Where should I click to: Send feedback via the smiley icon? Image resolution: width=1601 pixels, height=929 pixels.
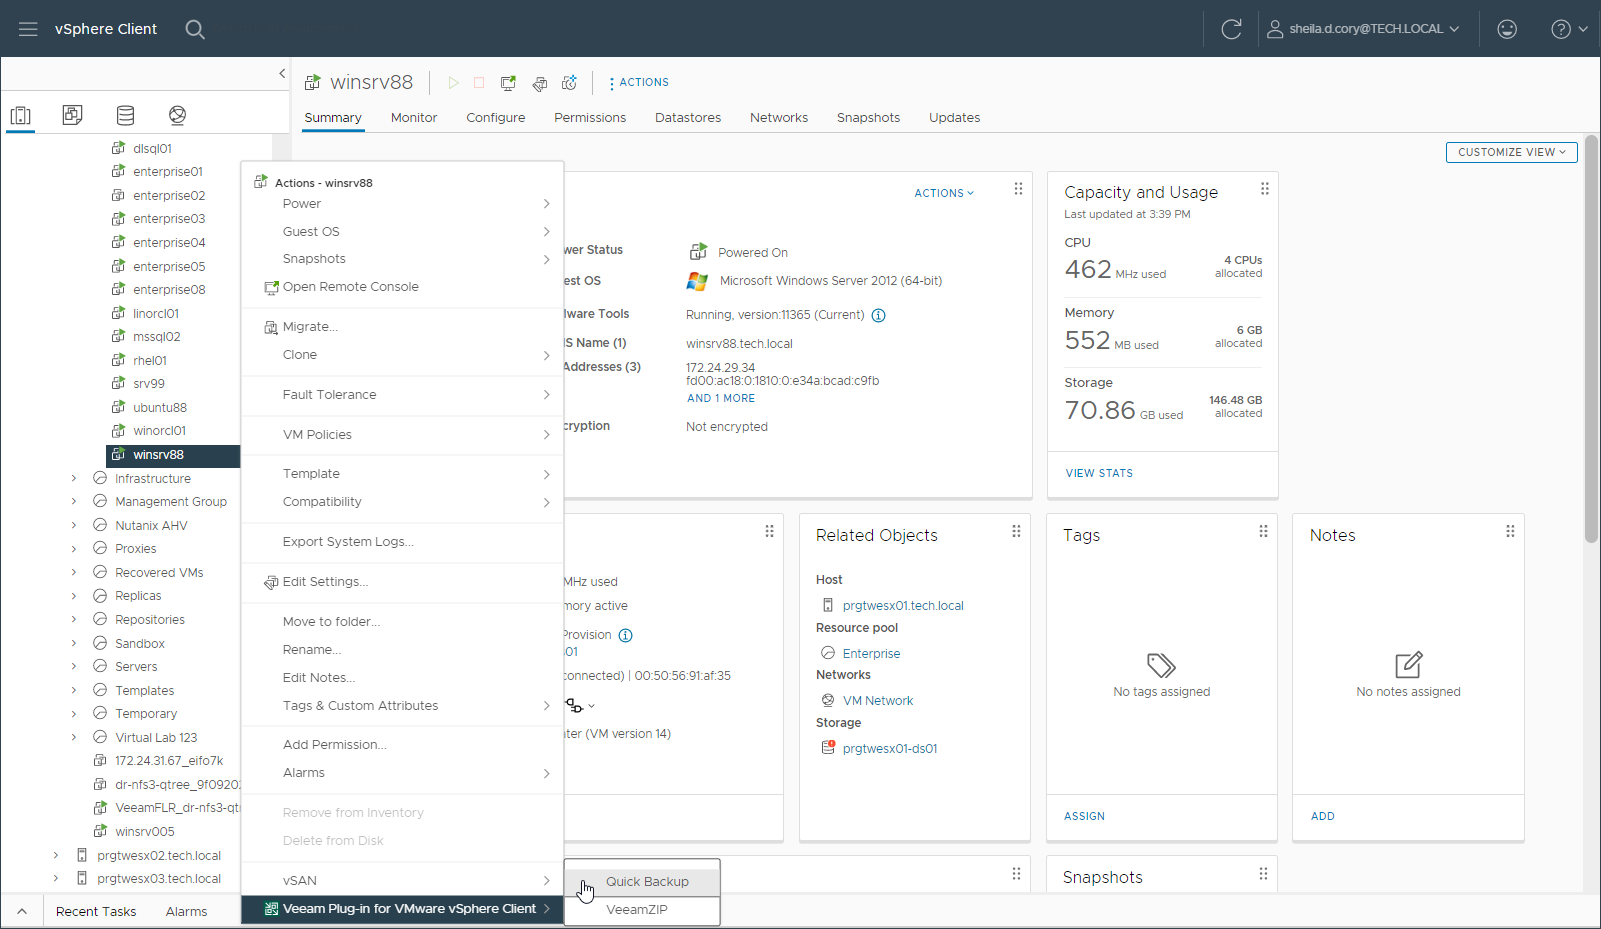pos(1506,29)
